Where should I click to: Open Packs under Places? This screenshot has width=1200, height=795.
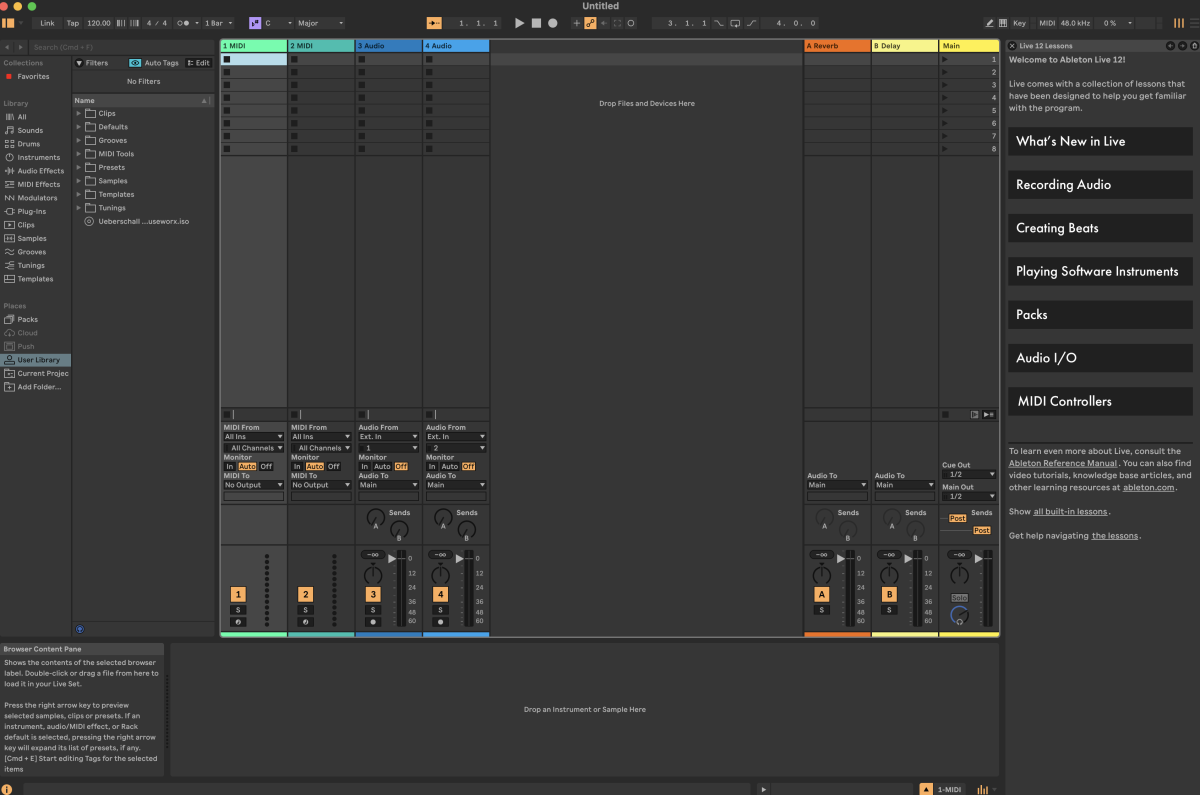[x=27, y=319]
